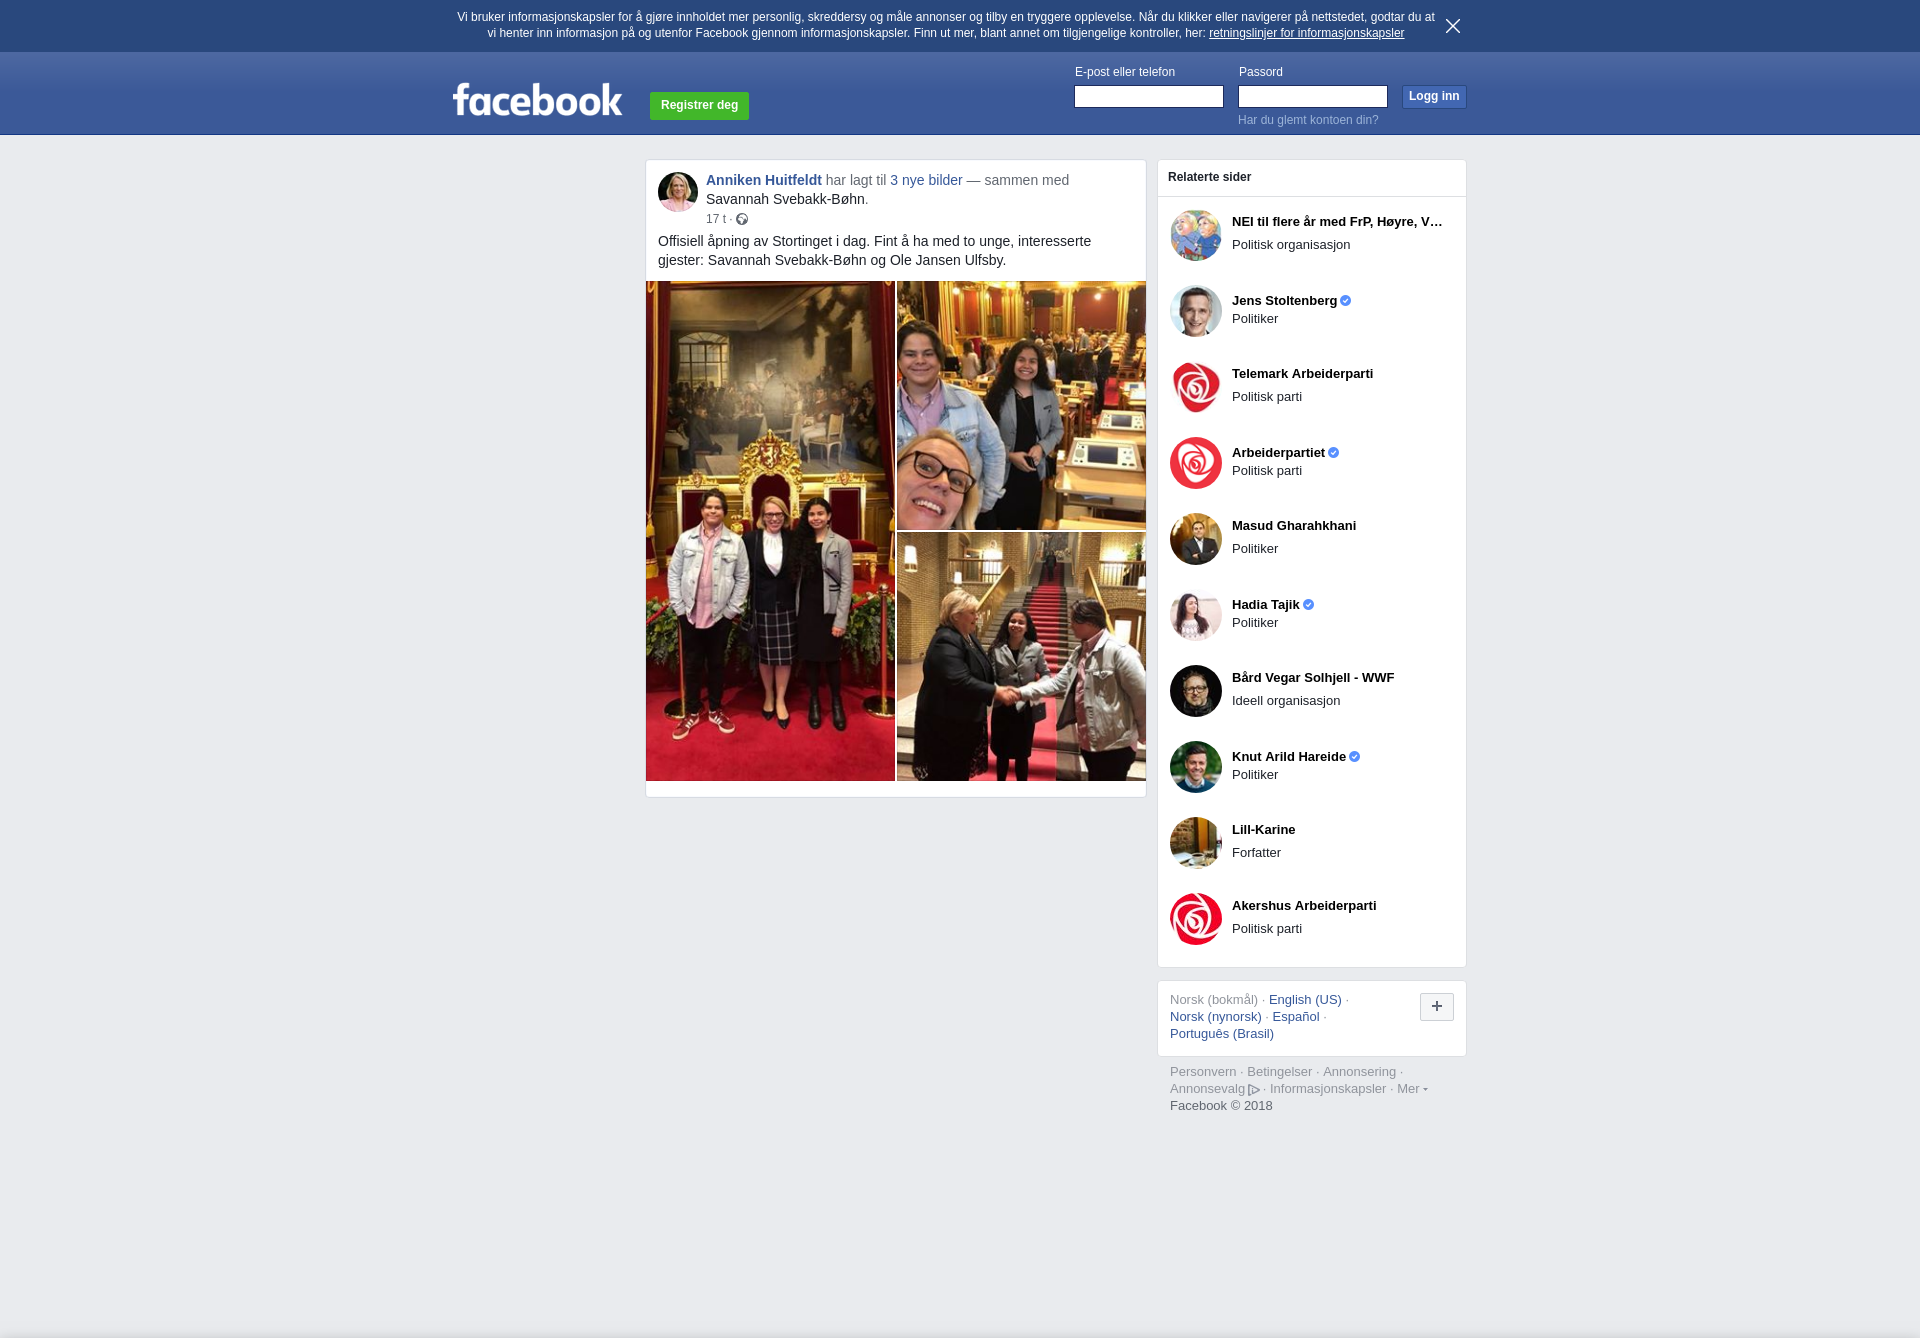Open the Har du glemt kontoen din link
Viewport: 1920px width, 1338px height.
(1307, 120)
